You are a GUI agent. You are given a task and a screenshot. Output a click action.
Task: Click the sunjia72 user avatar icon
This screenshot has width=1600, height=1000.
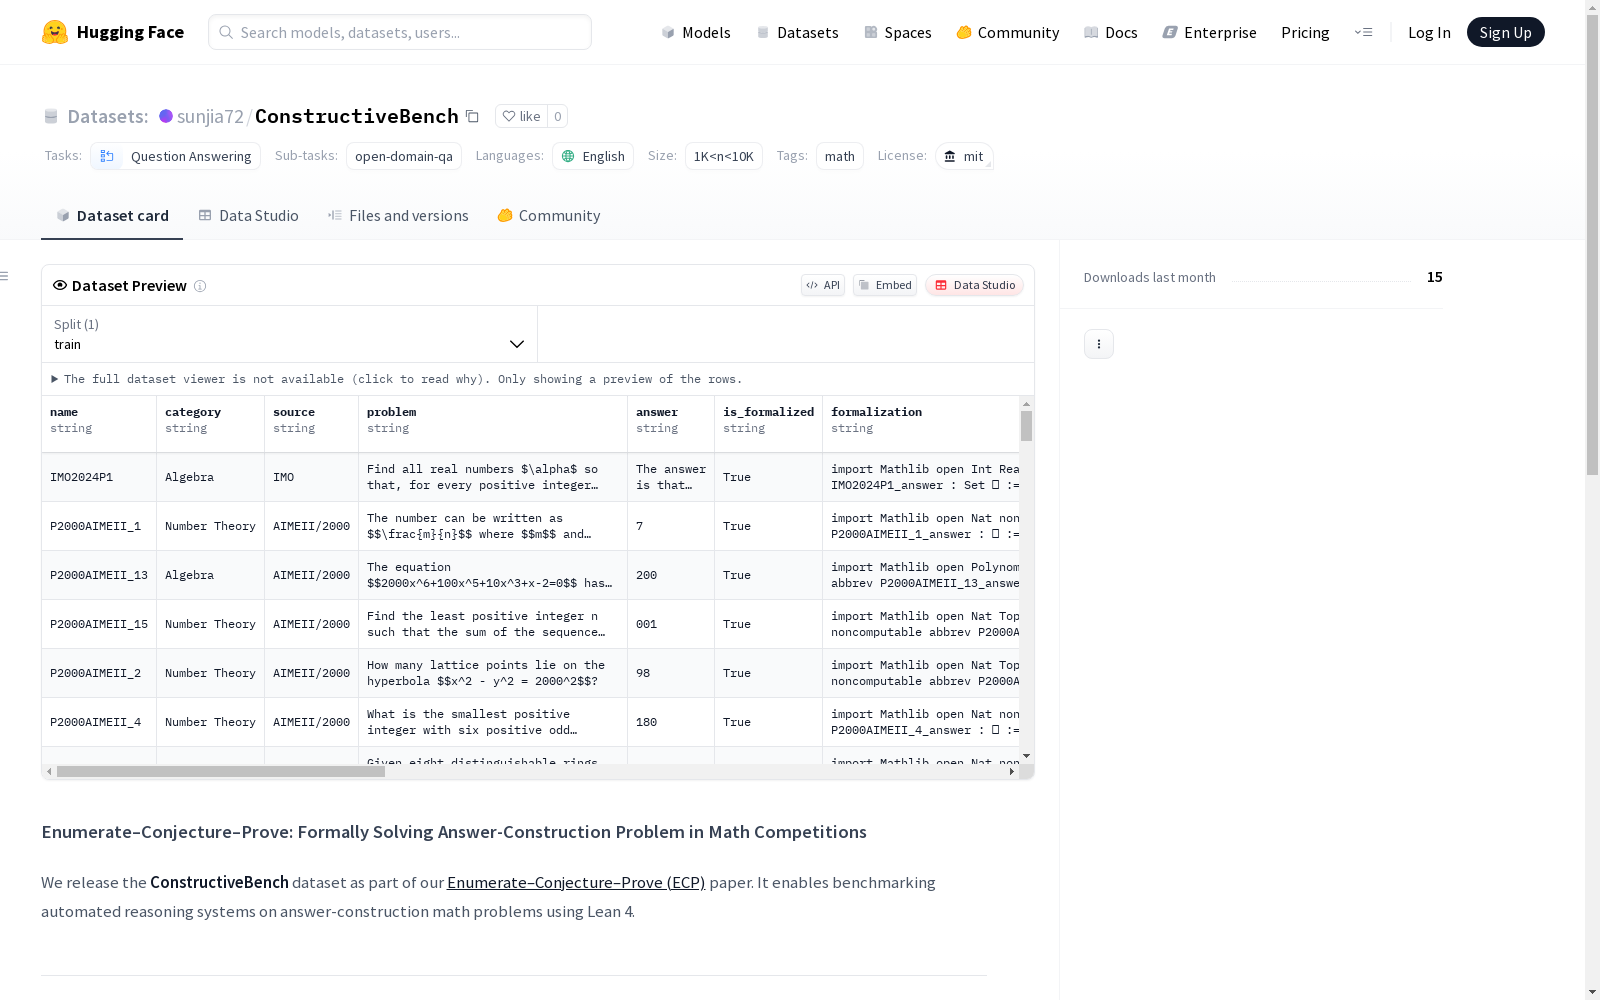pos(166,116)
